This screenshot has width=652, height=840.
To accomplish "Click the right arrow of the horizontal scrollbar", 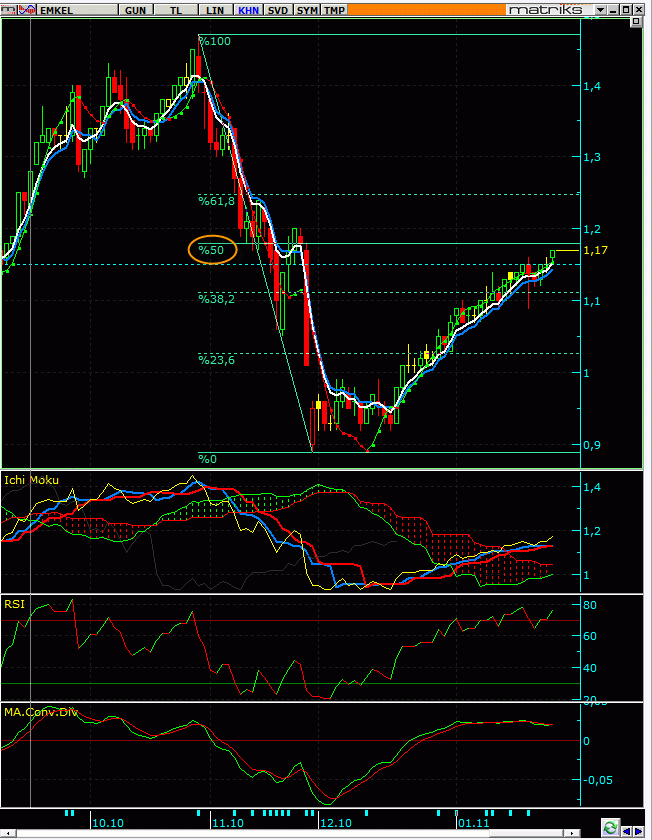I will coord(572,834).
